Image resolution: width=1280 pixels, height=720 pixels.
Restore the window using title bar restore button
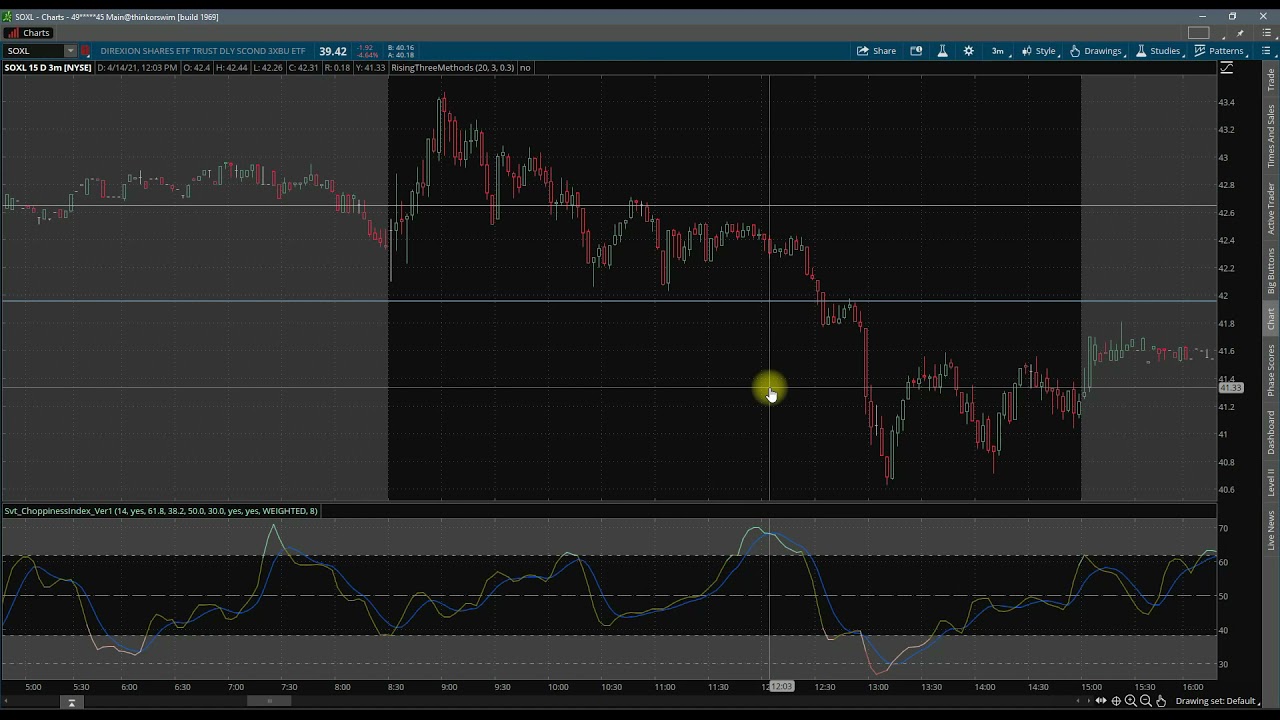click(x=1232, y=16)
